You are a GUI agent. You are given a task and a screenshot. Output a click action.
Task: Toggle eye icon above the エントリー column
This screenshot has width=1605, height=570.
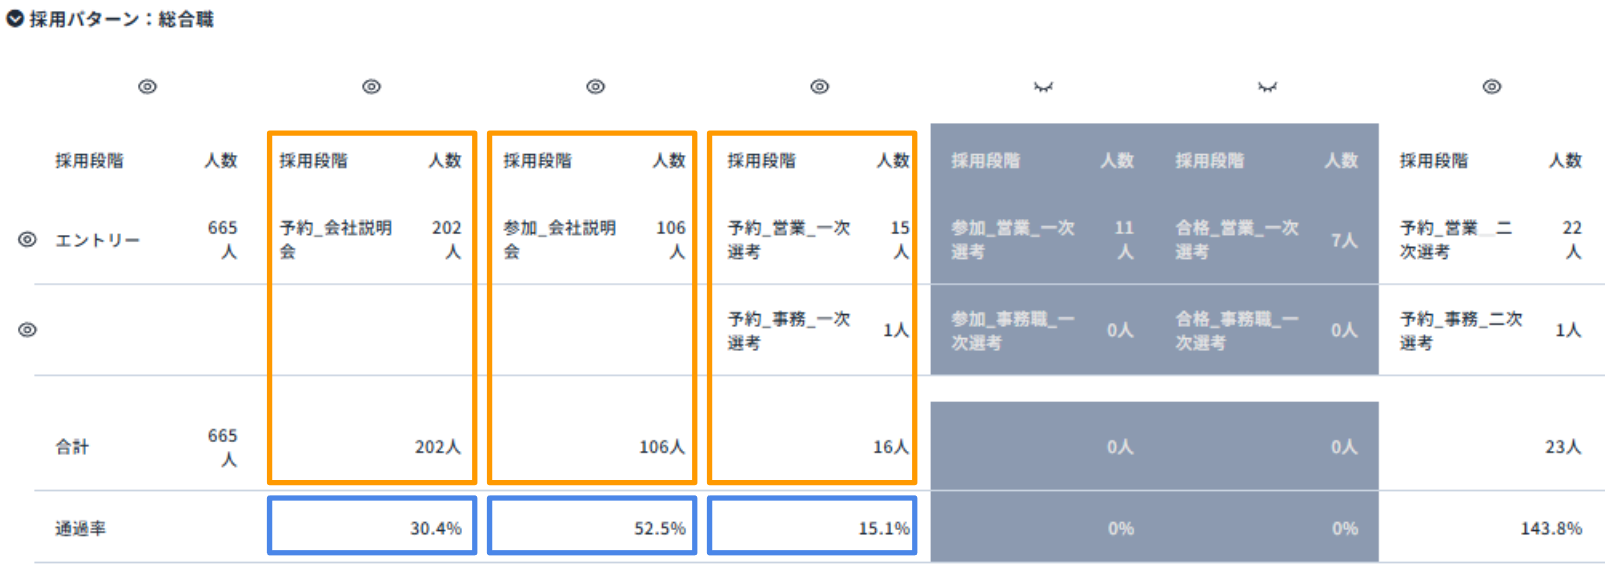[x=147, y=87]
